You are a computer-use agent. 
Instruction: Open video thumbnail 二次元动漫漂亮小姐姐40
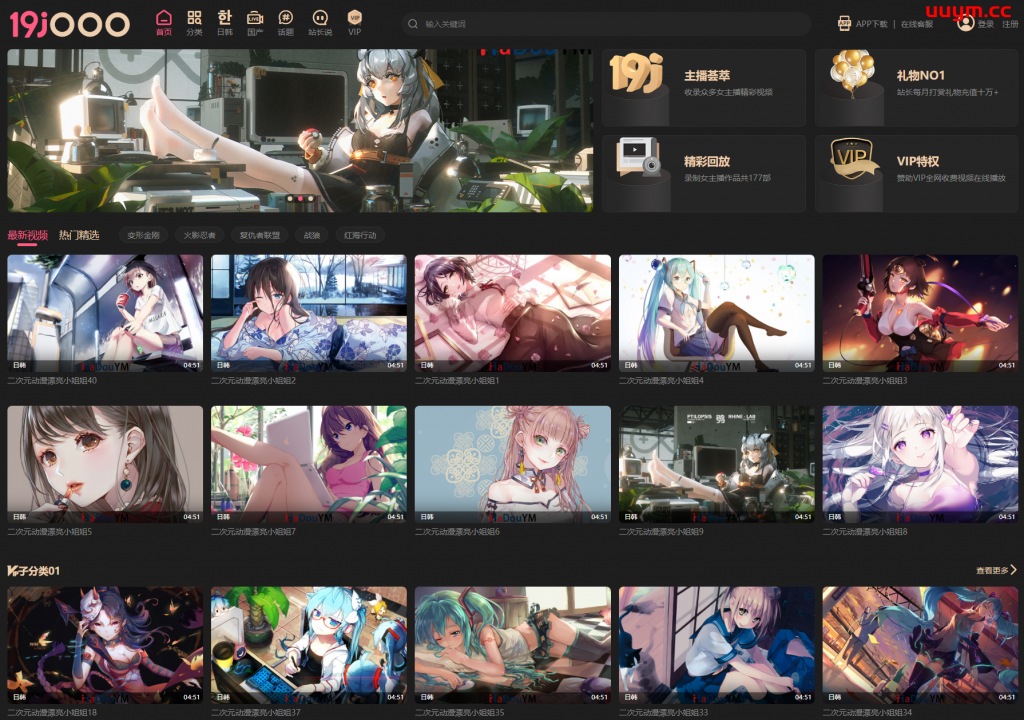(105, 313)
